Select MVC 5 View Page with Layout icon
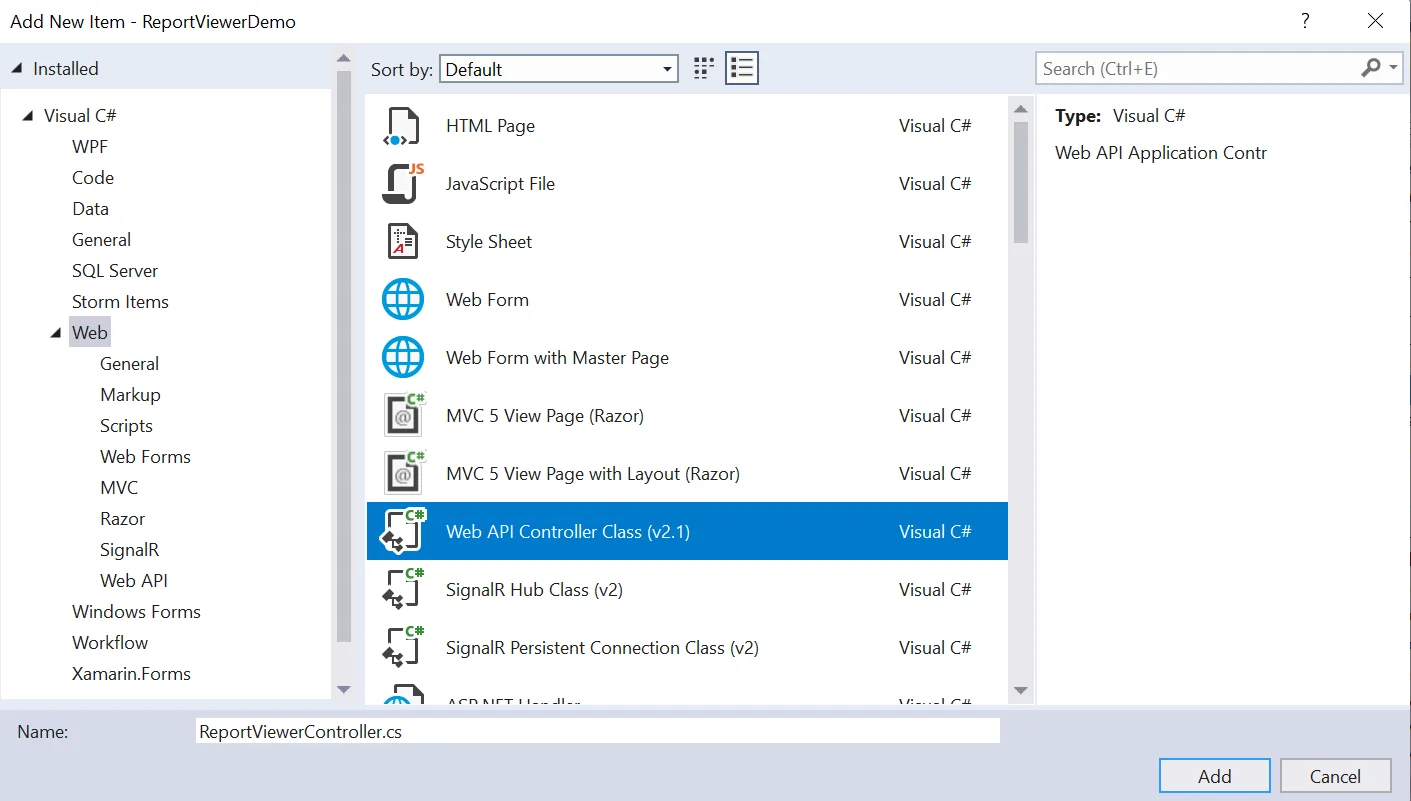 point(404,474)
